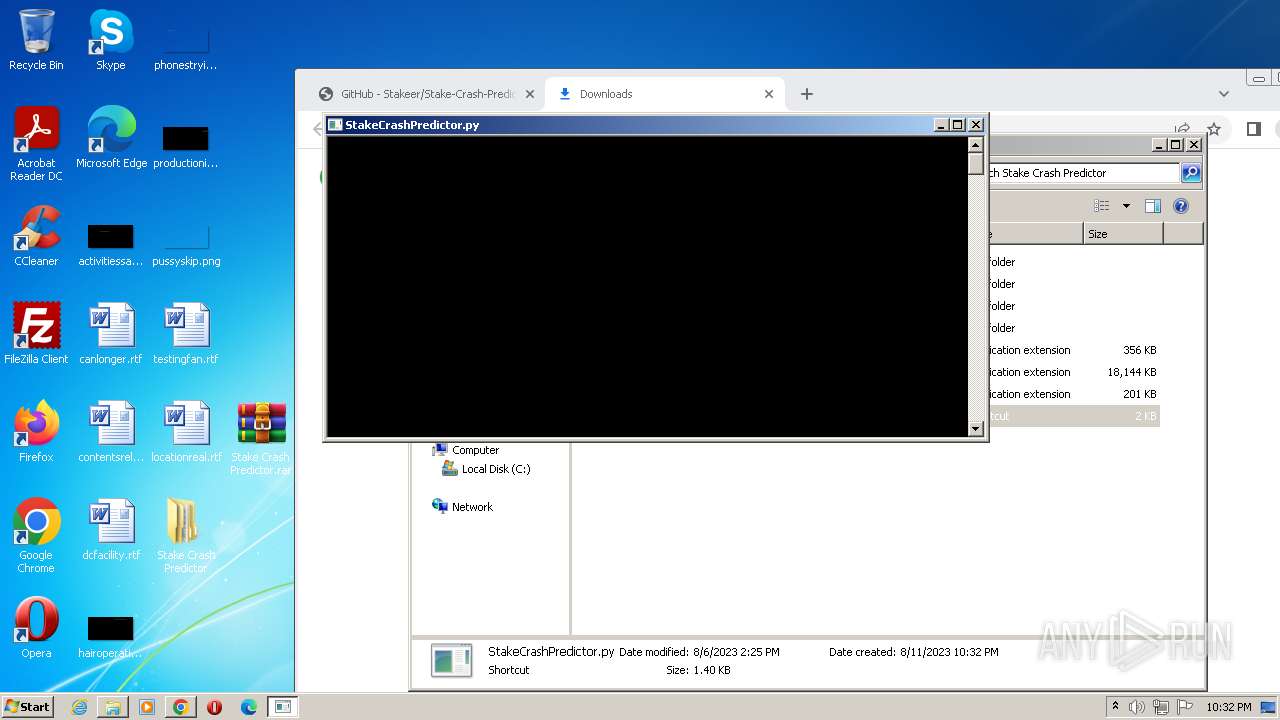Screen dimensions: 1280x720
Task: Open the Start menu
Action: [27, 706]
